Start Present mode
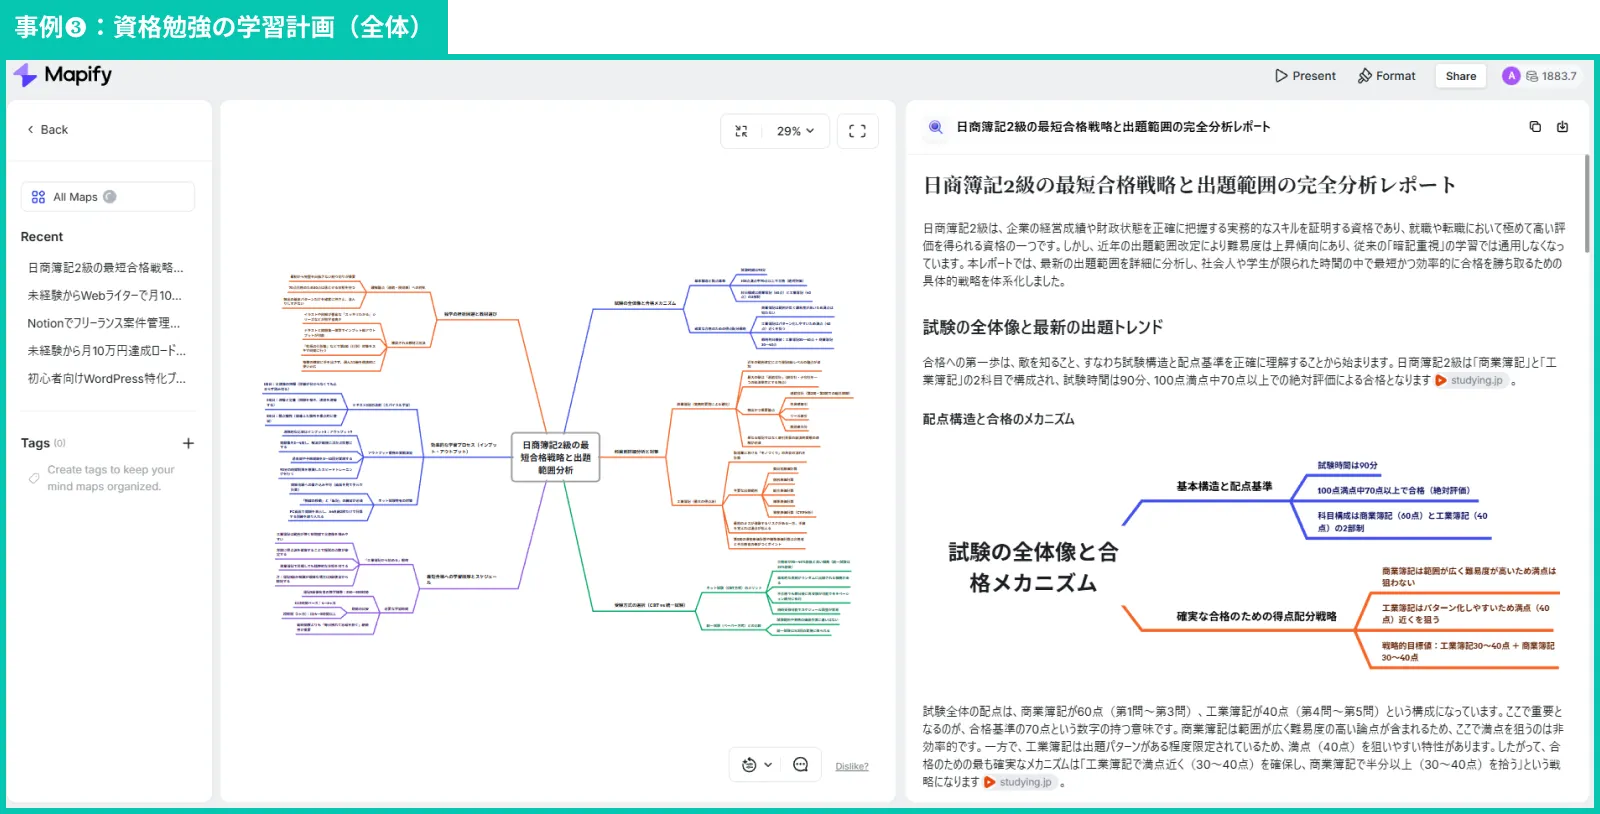 pos(1305,76)
